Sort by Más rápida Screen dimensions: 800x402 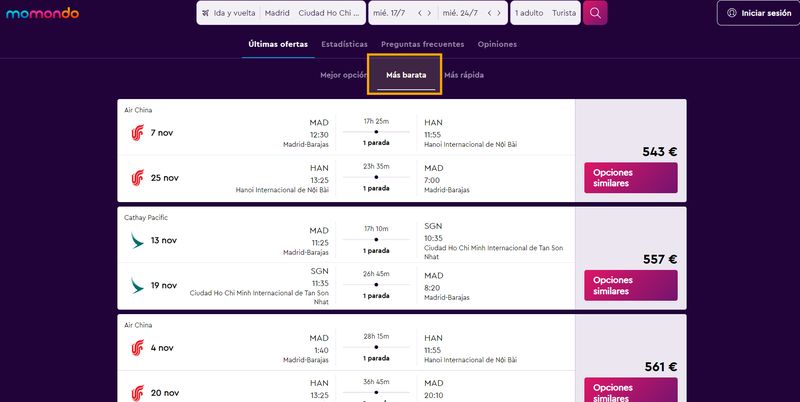[x=464, y=75]
